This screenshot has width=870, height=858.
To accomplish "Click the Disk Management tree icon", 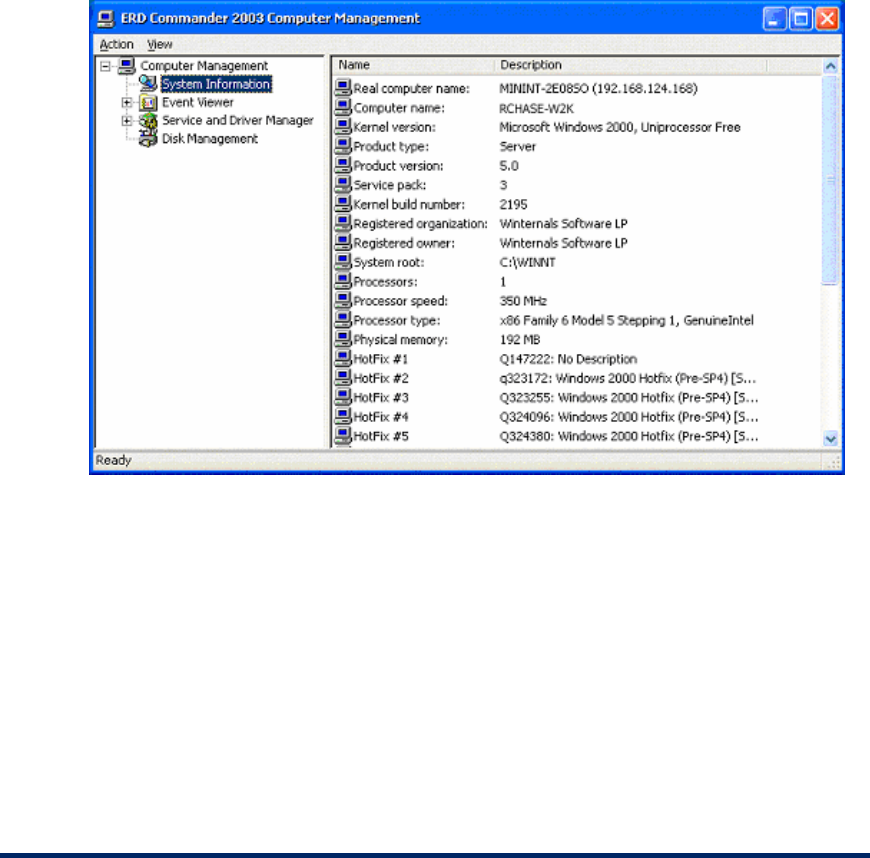I will (x=148, y=139).
